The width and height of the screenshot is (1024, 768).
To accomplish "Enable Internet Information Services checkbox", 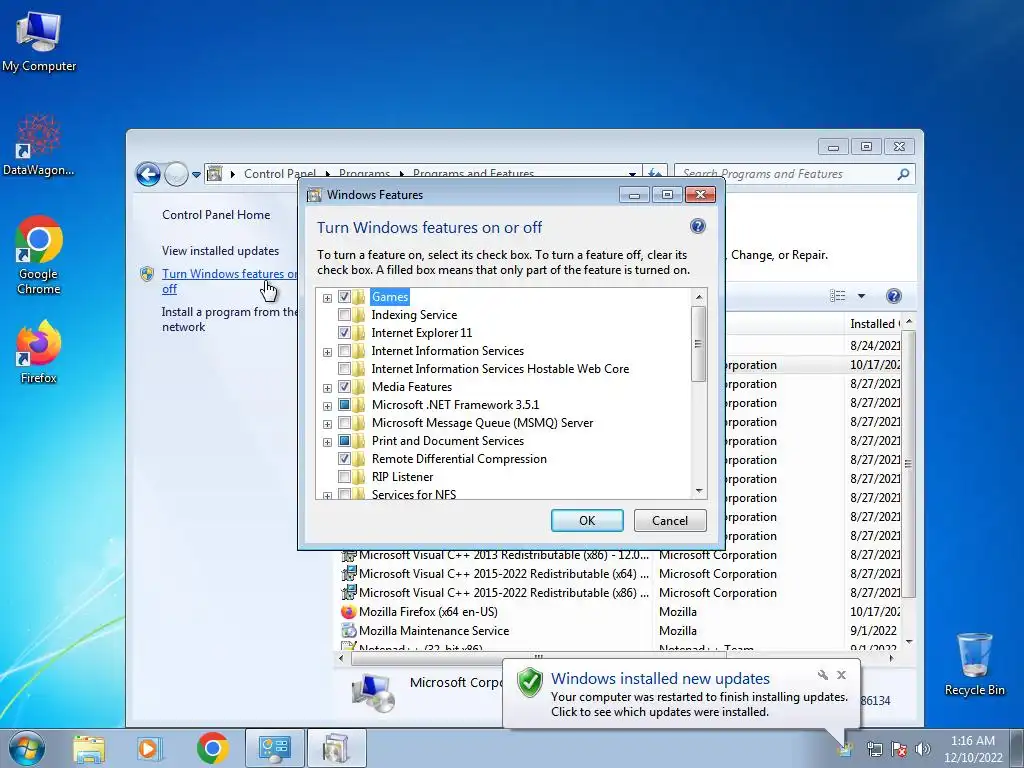I will [x=344, y=351].
